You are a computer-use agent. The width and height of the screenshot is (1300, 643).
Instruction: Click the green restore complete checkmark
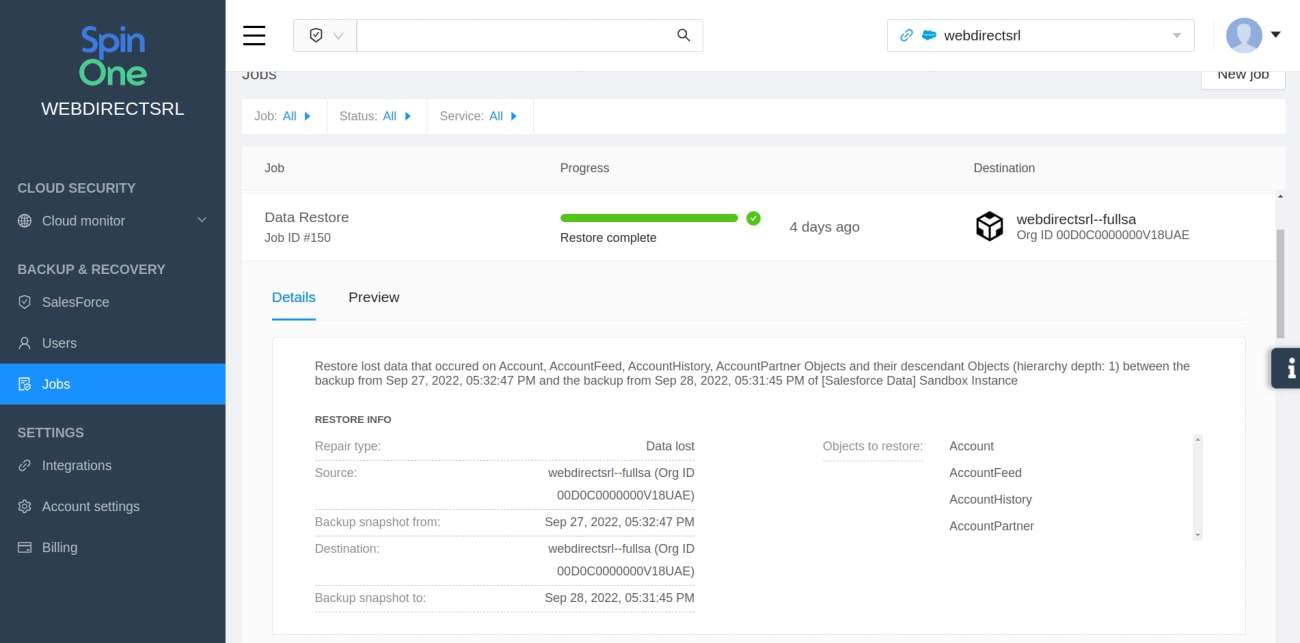point(753,218)
